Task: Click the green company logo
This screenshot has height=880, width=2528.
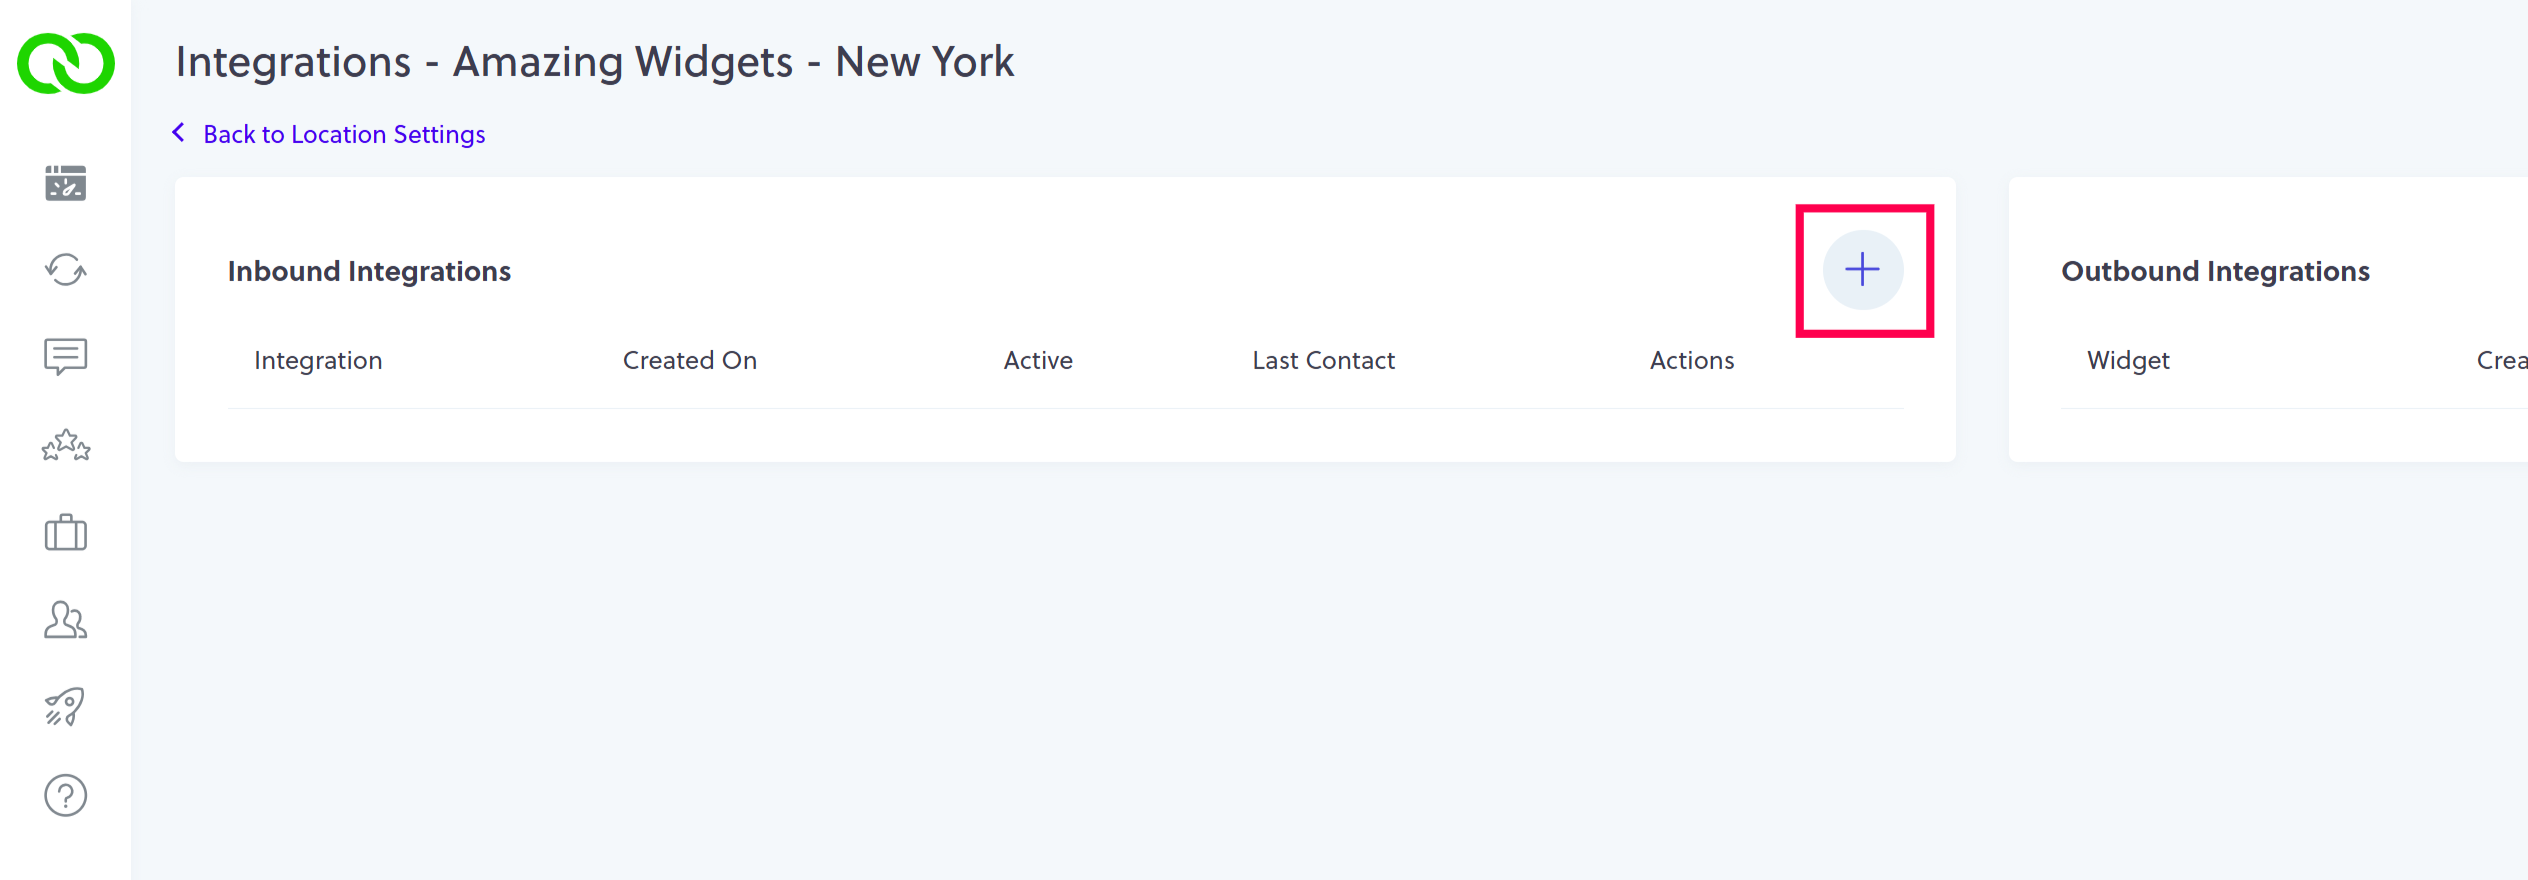Action: pos(64,62)
